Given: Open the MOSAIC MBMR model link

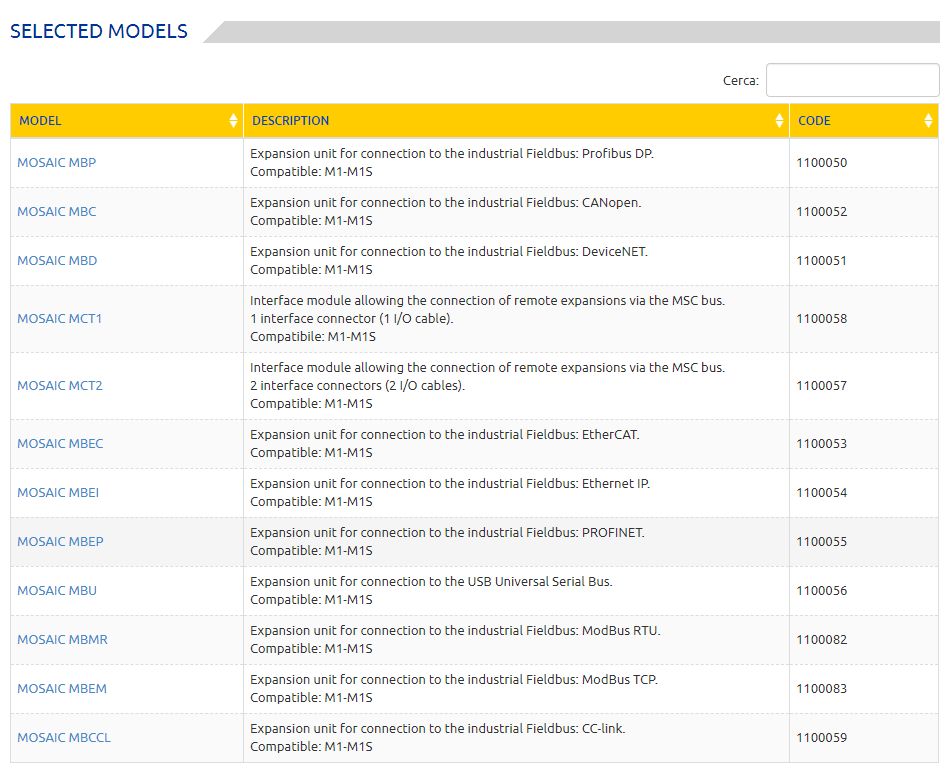Looking at the screenshot, I should 62,640.
